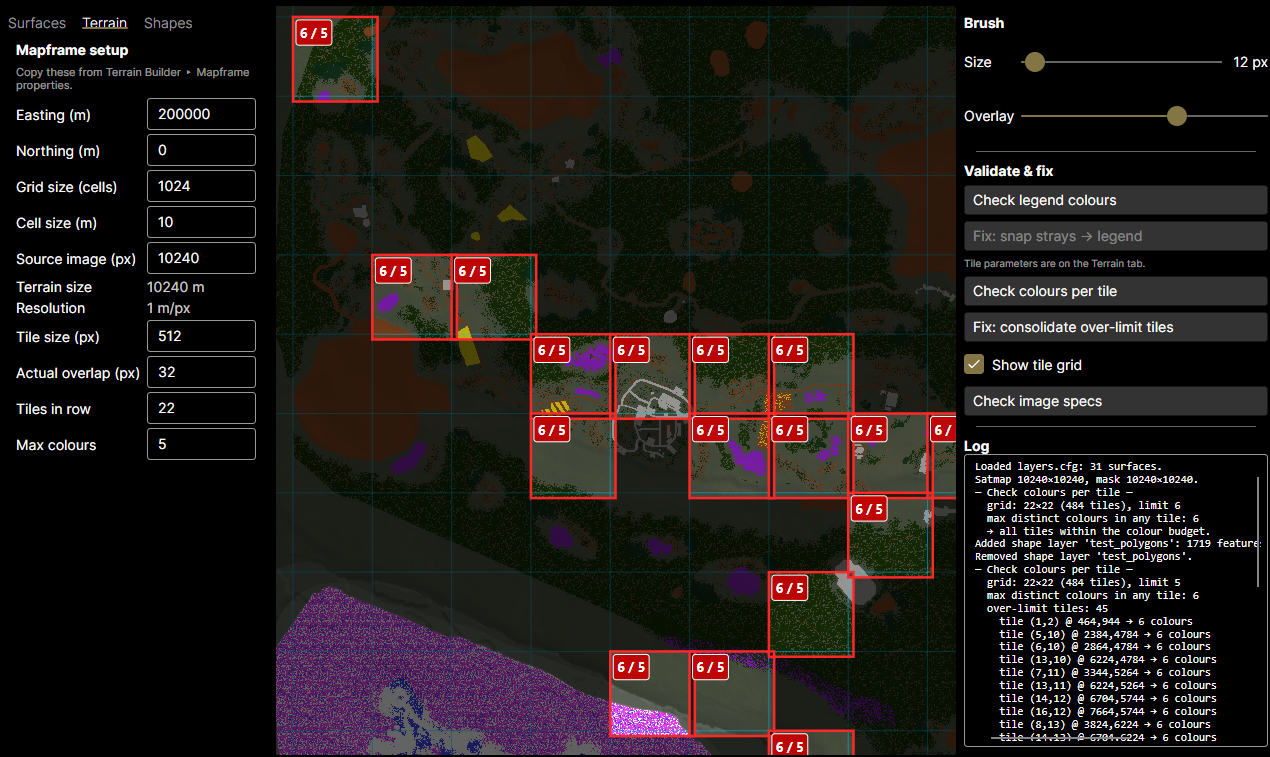The image size is (1270, 757).
Task: Click the yellow polygon in the upper map area
Action: tap(481, 148)
